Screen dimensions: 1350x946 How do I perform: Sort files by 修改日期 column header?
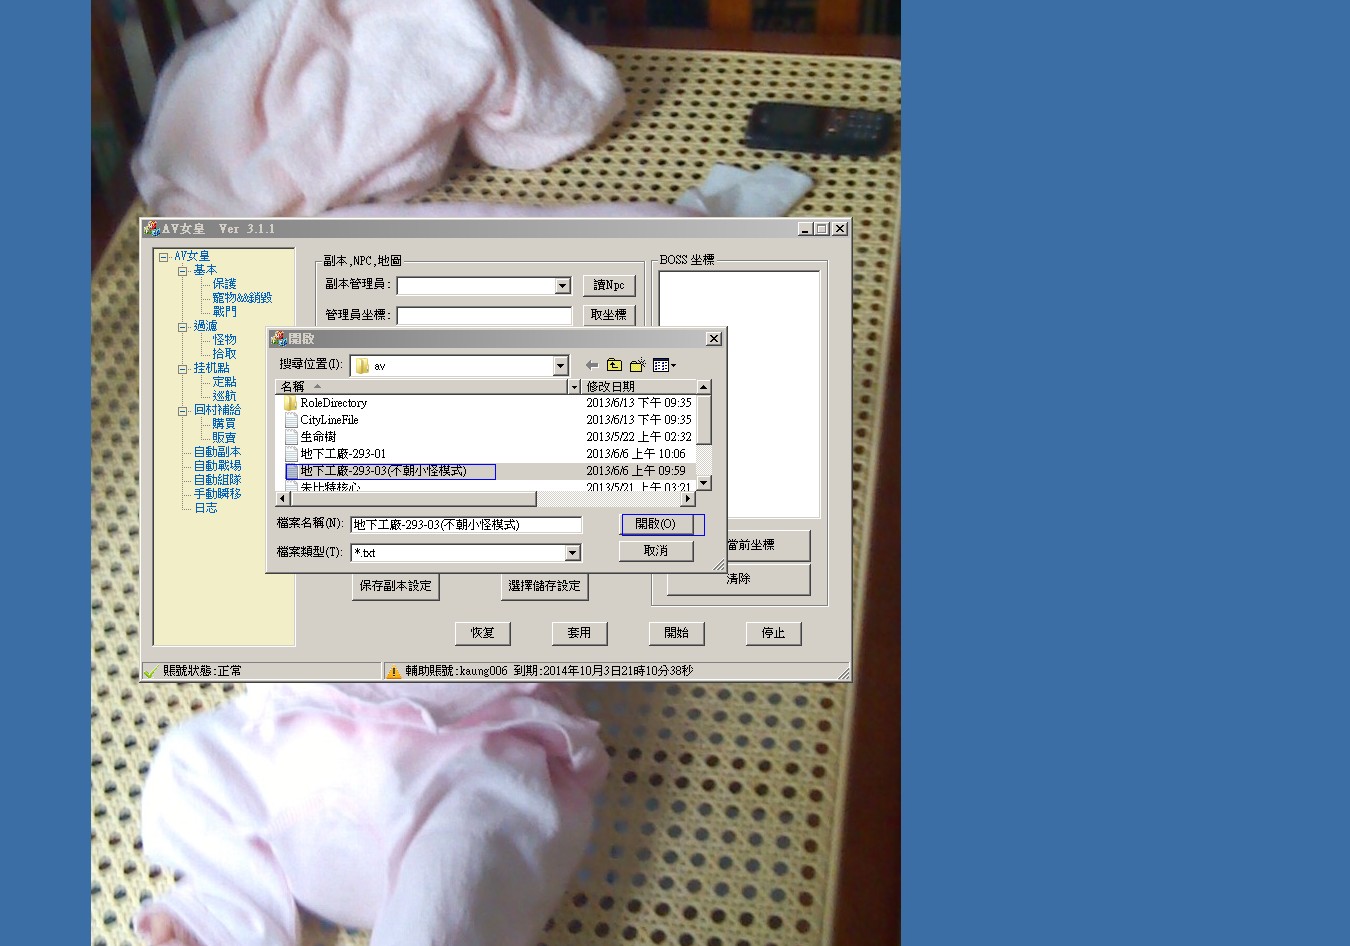(640, 386)
